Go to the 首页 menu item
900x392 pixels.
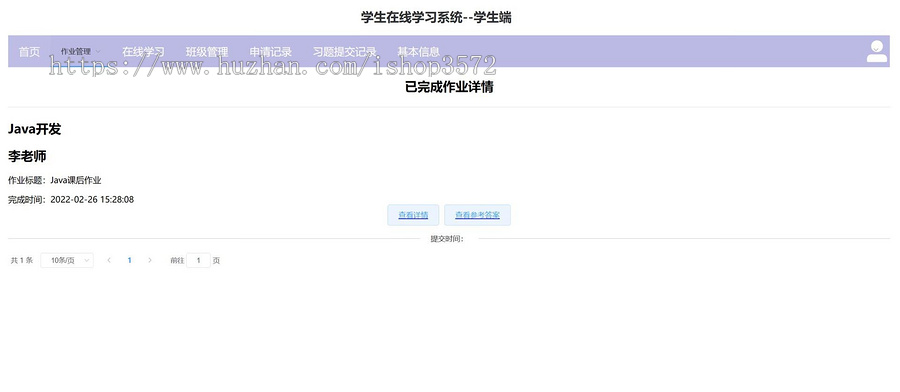(29, 52)
